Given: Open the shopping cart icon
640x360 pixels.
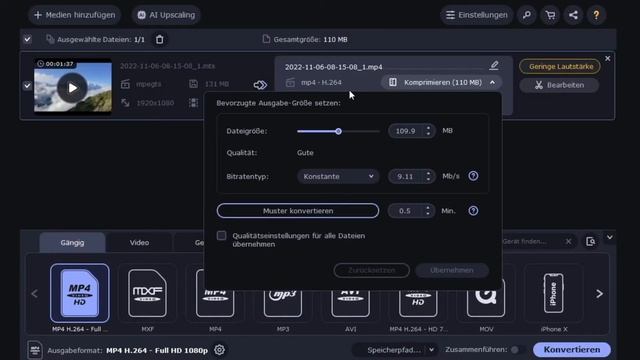Looking at the screenshot, I should pos(550,15).
